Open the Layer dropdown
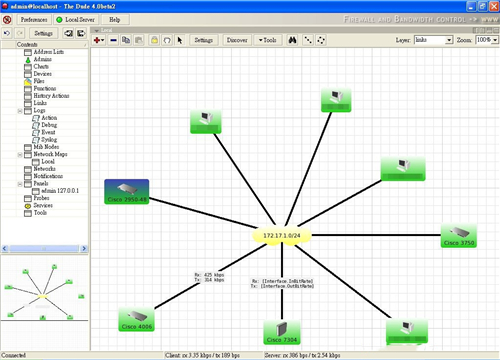The image size is (500, 360). (433, 40)
